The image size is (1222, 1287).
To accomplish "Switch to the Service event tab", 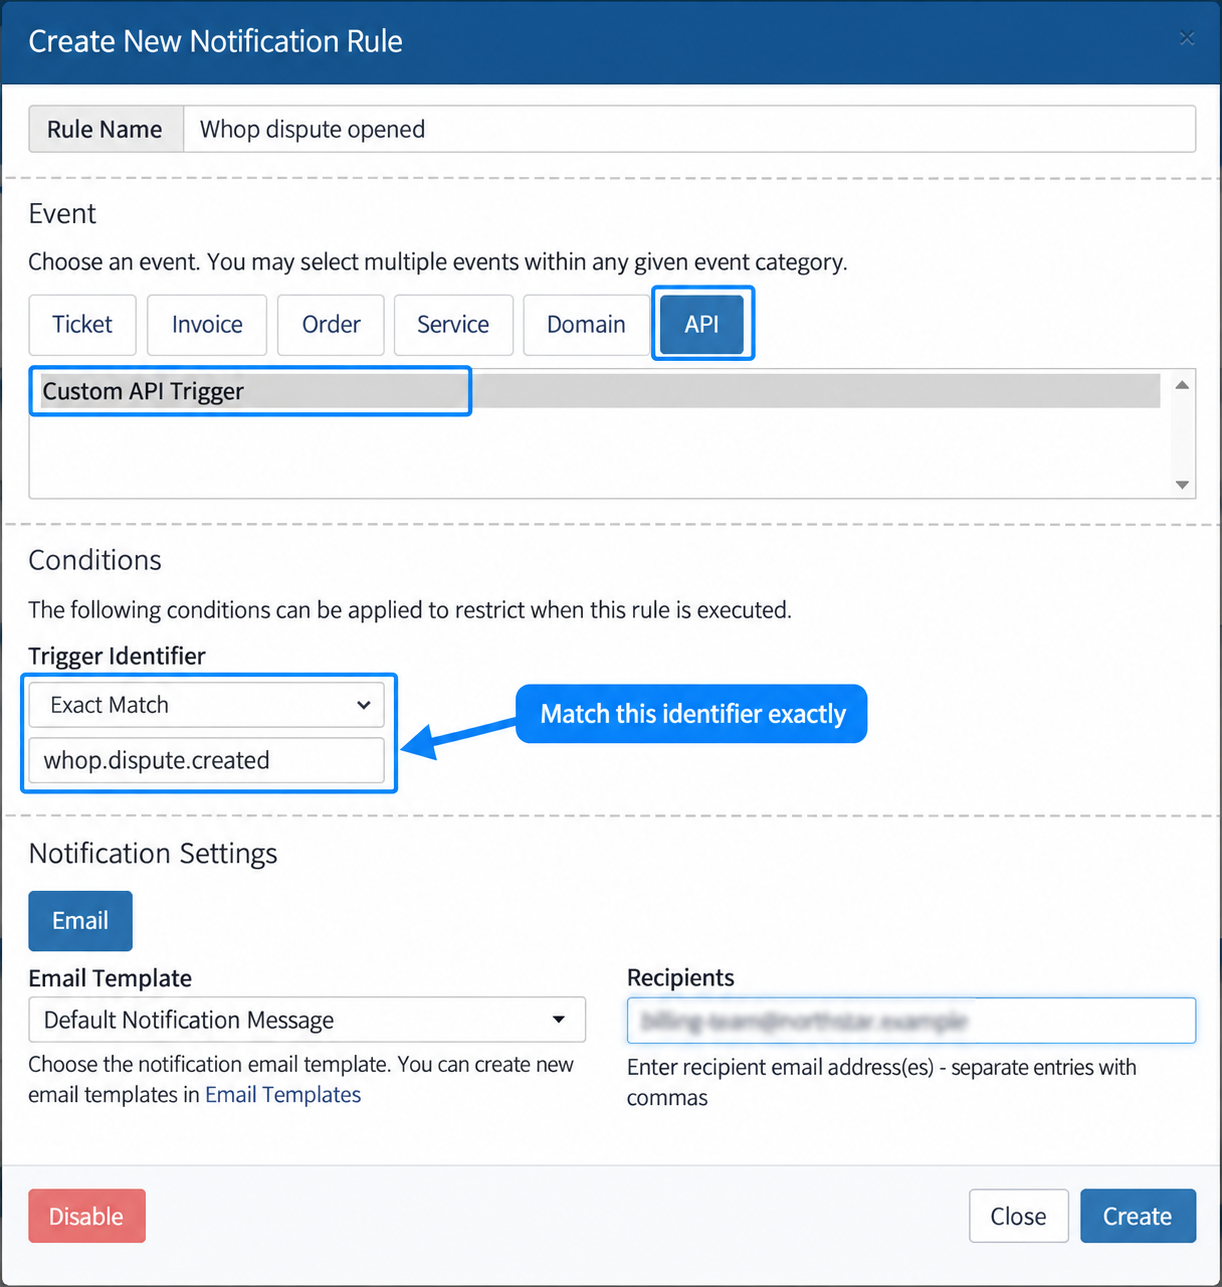I will (x=453, y=324).
